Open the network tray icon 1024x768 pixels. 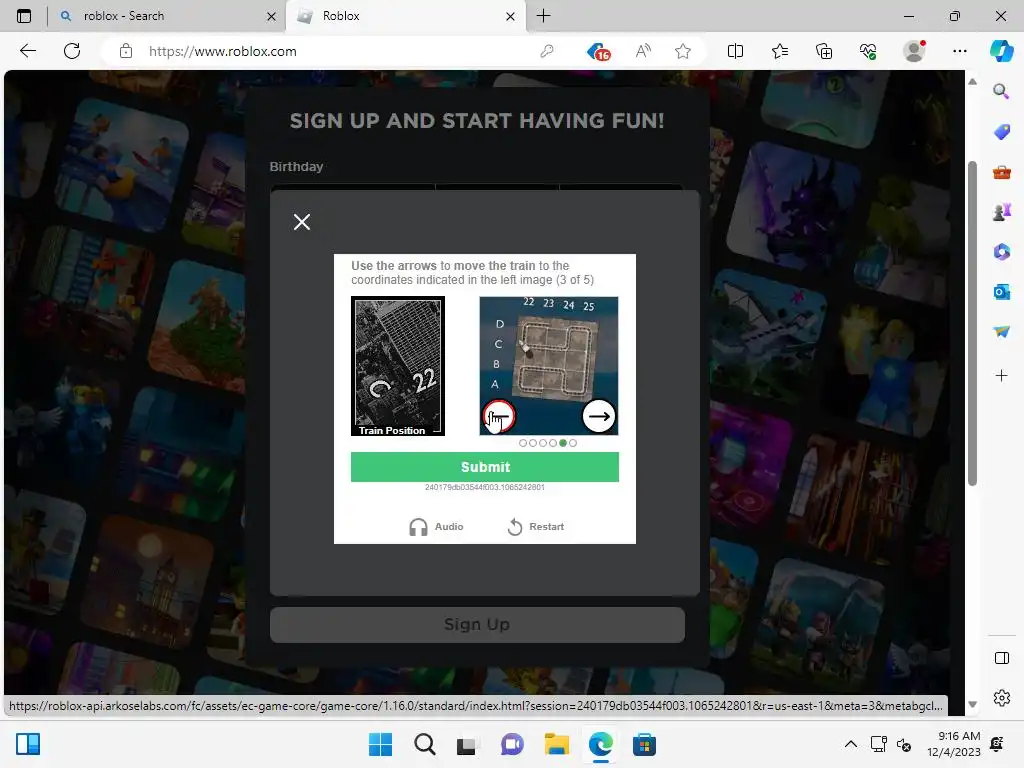[x=878, y=744]
